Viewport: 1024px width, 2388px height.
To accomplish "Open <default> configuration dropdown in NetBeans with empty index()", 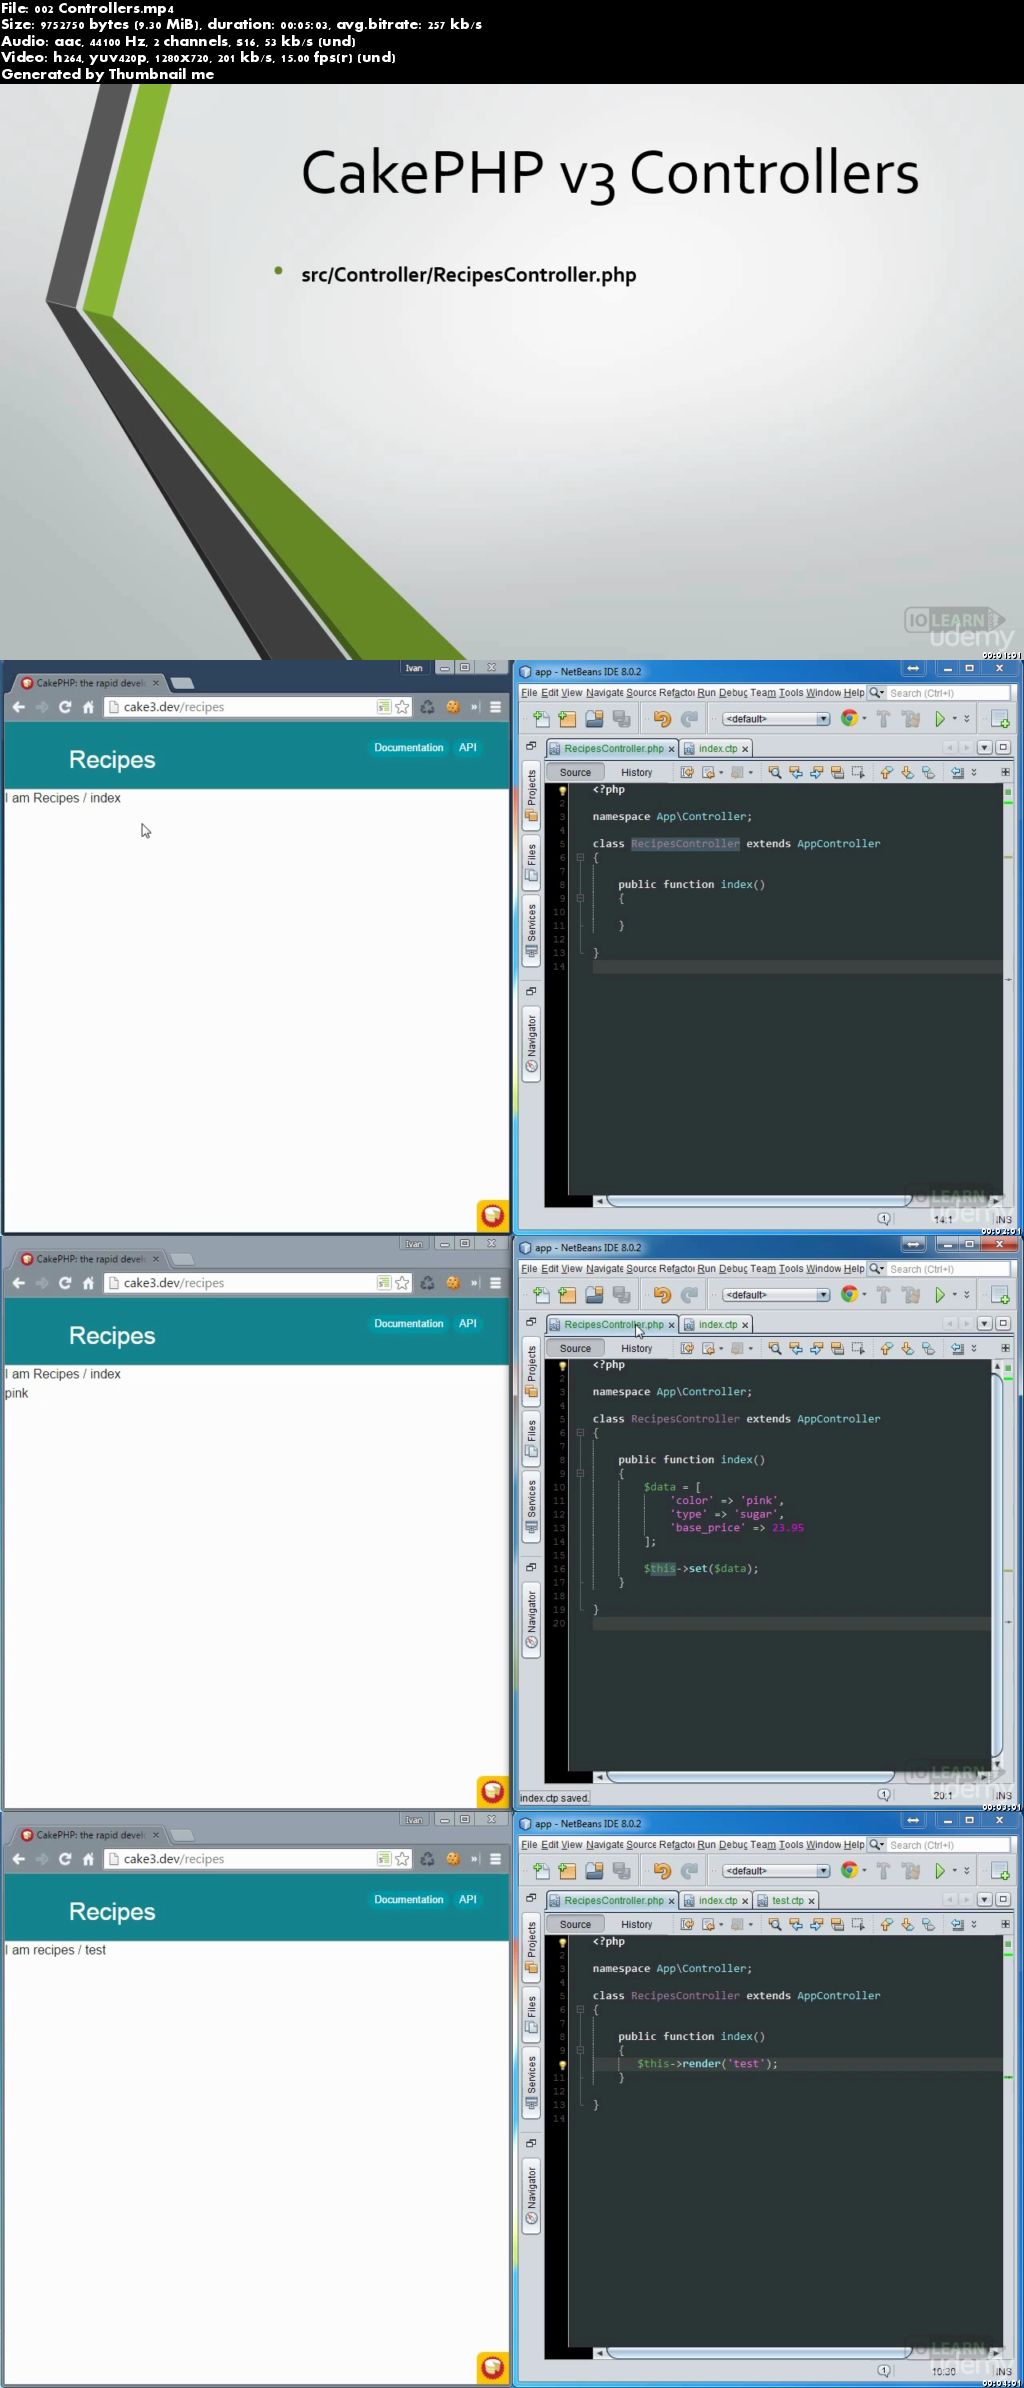I will tap(777, 719).
